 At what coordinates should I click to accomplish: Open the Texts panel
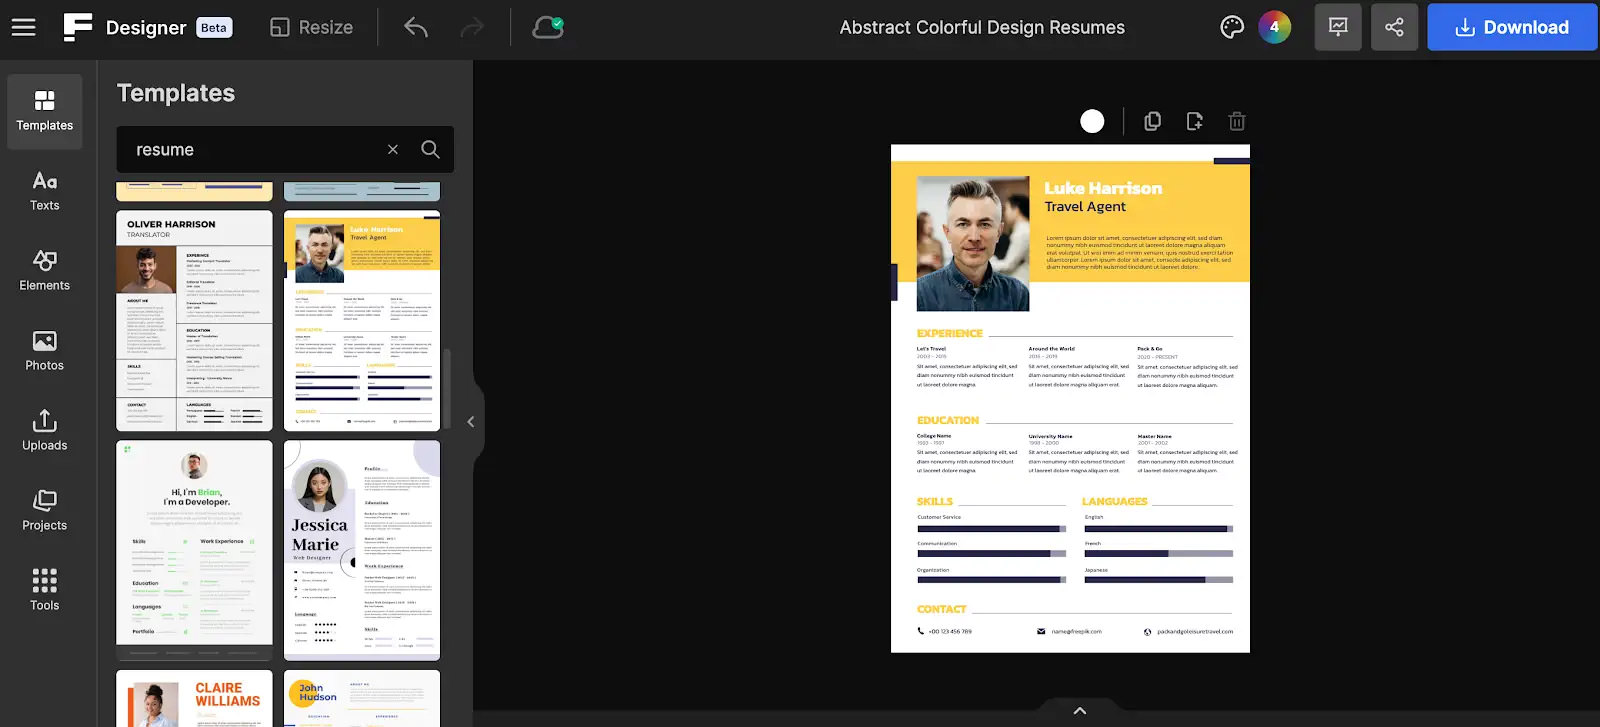pyautogui.click(x=45, y=191)
